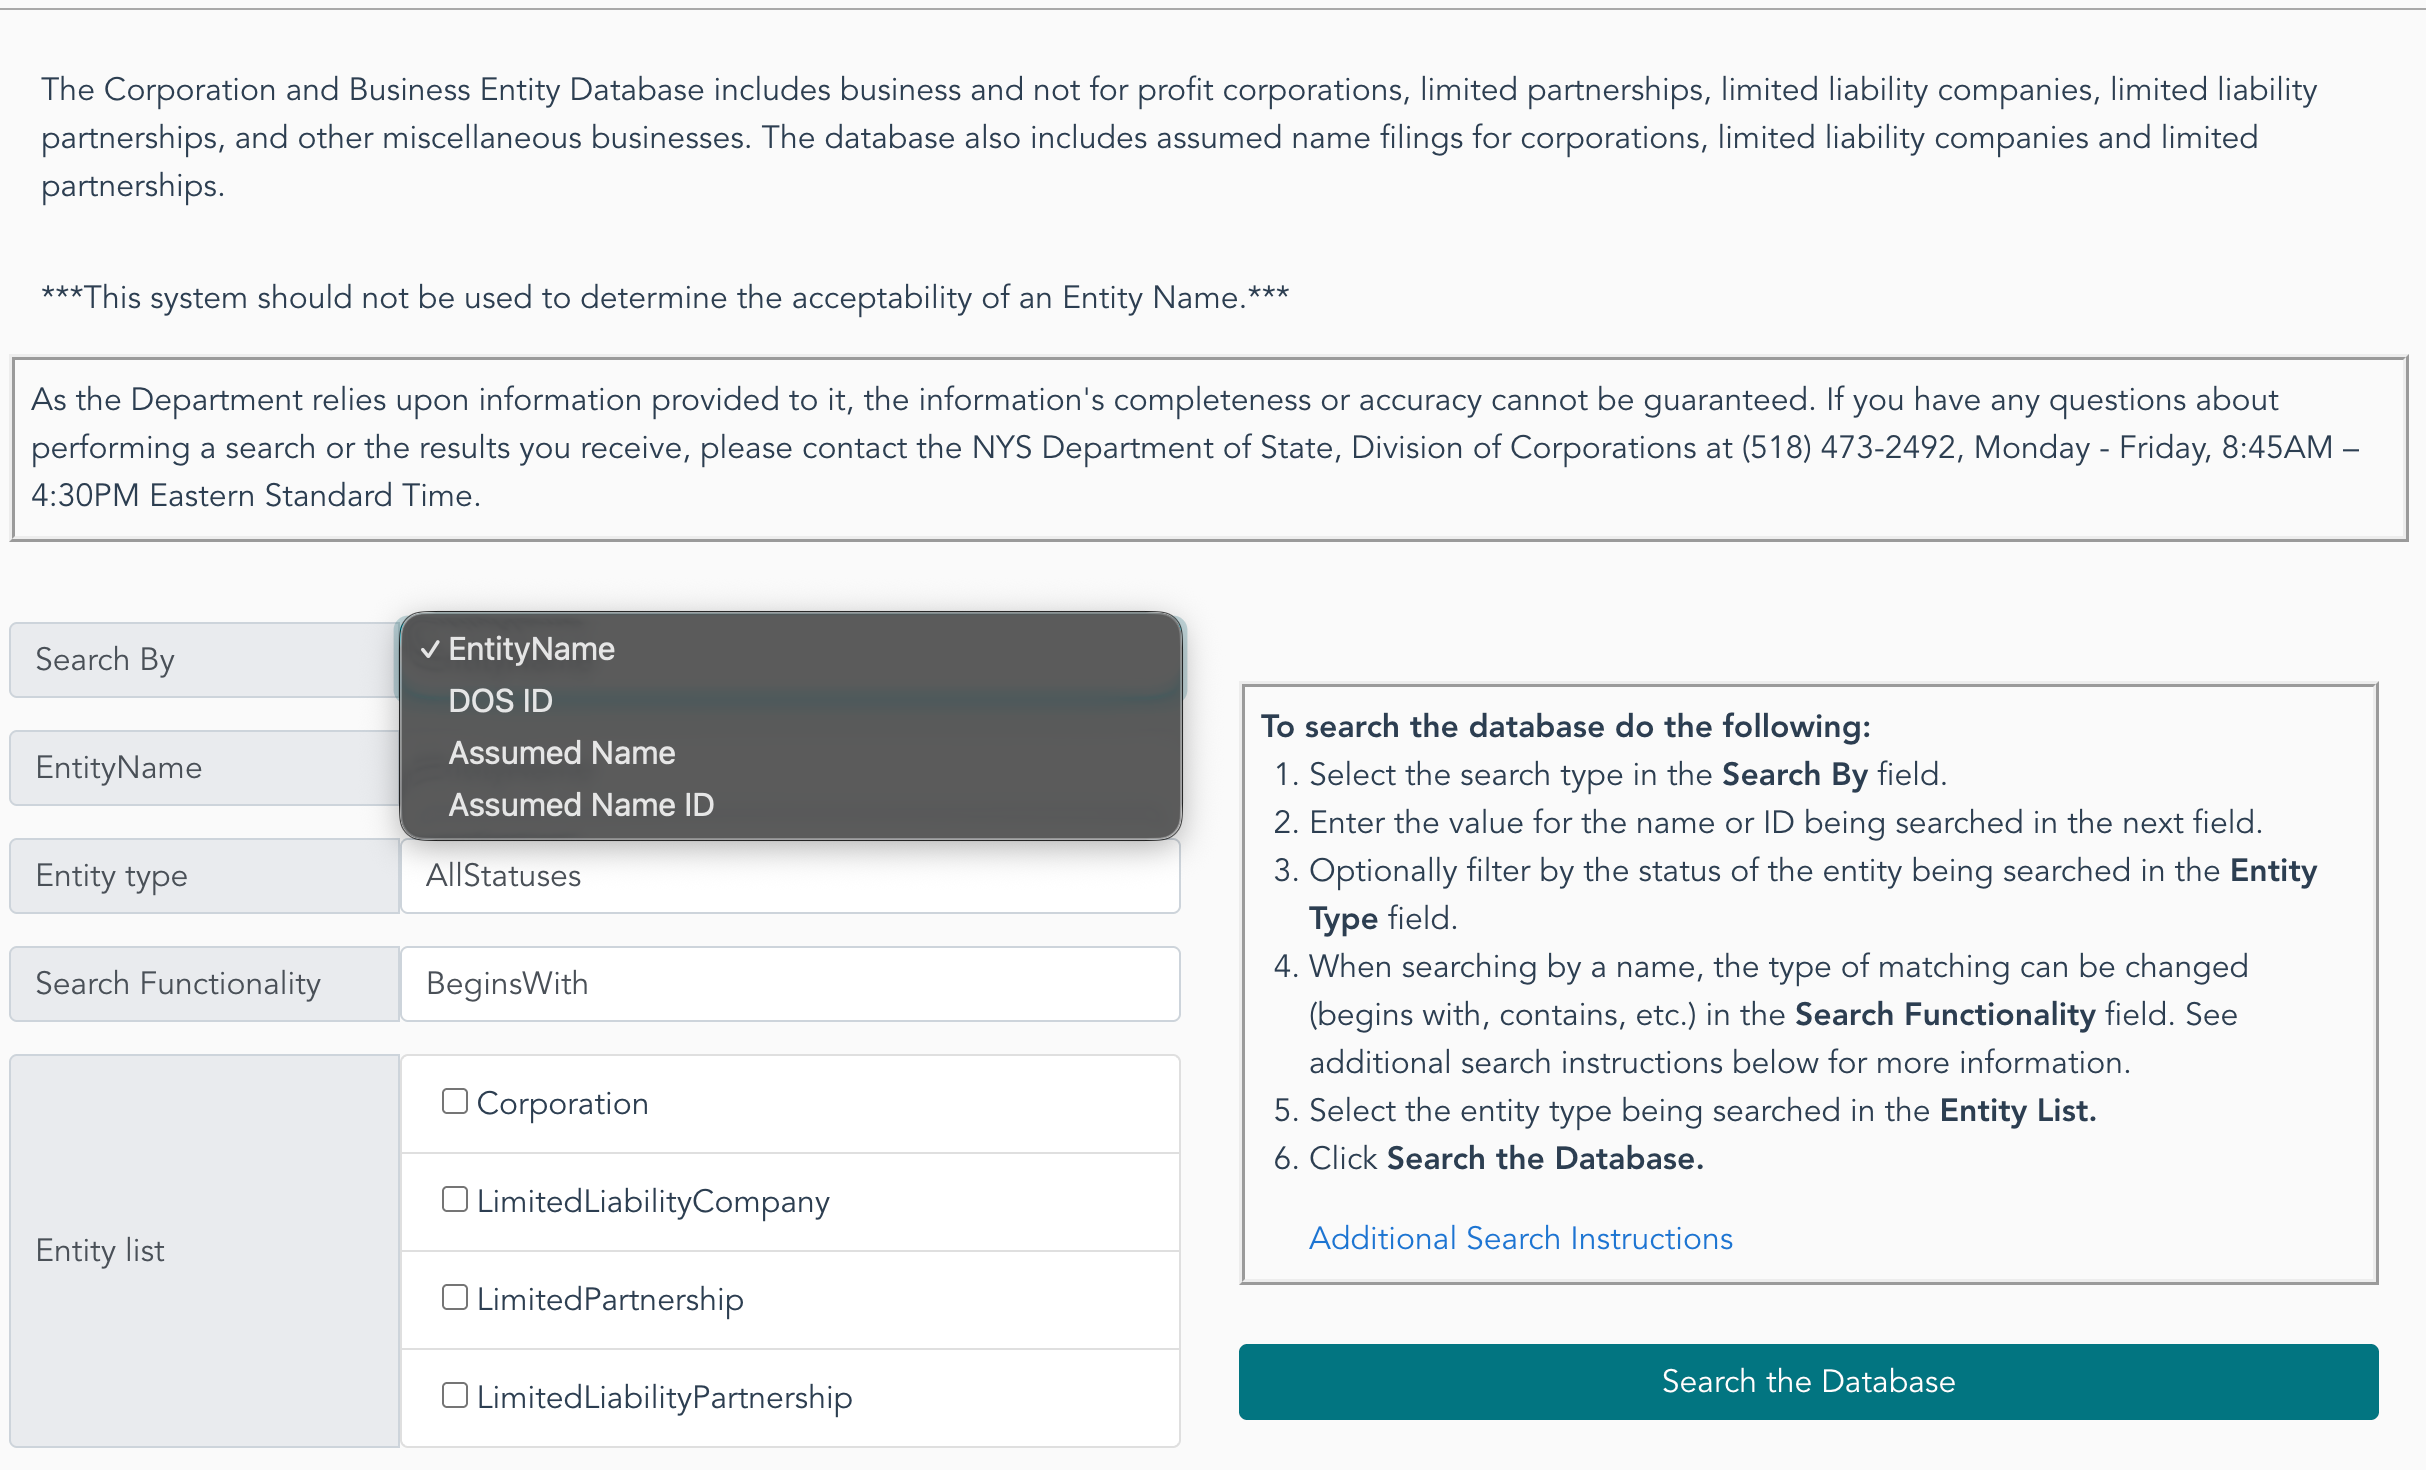Click the Department disclaimer notice box

(1209, 449)
